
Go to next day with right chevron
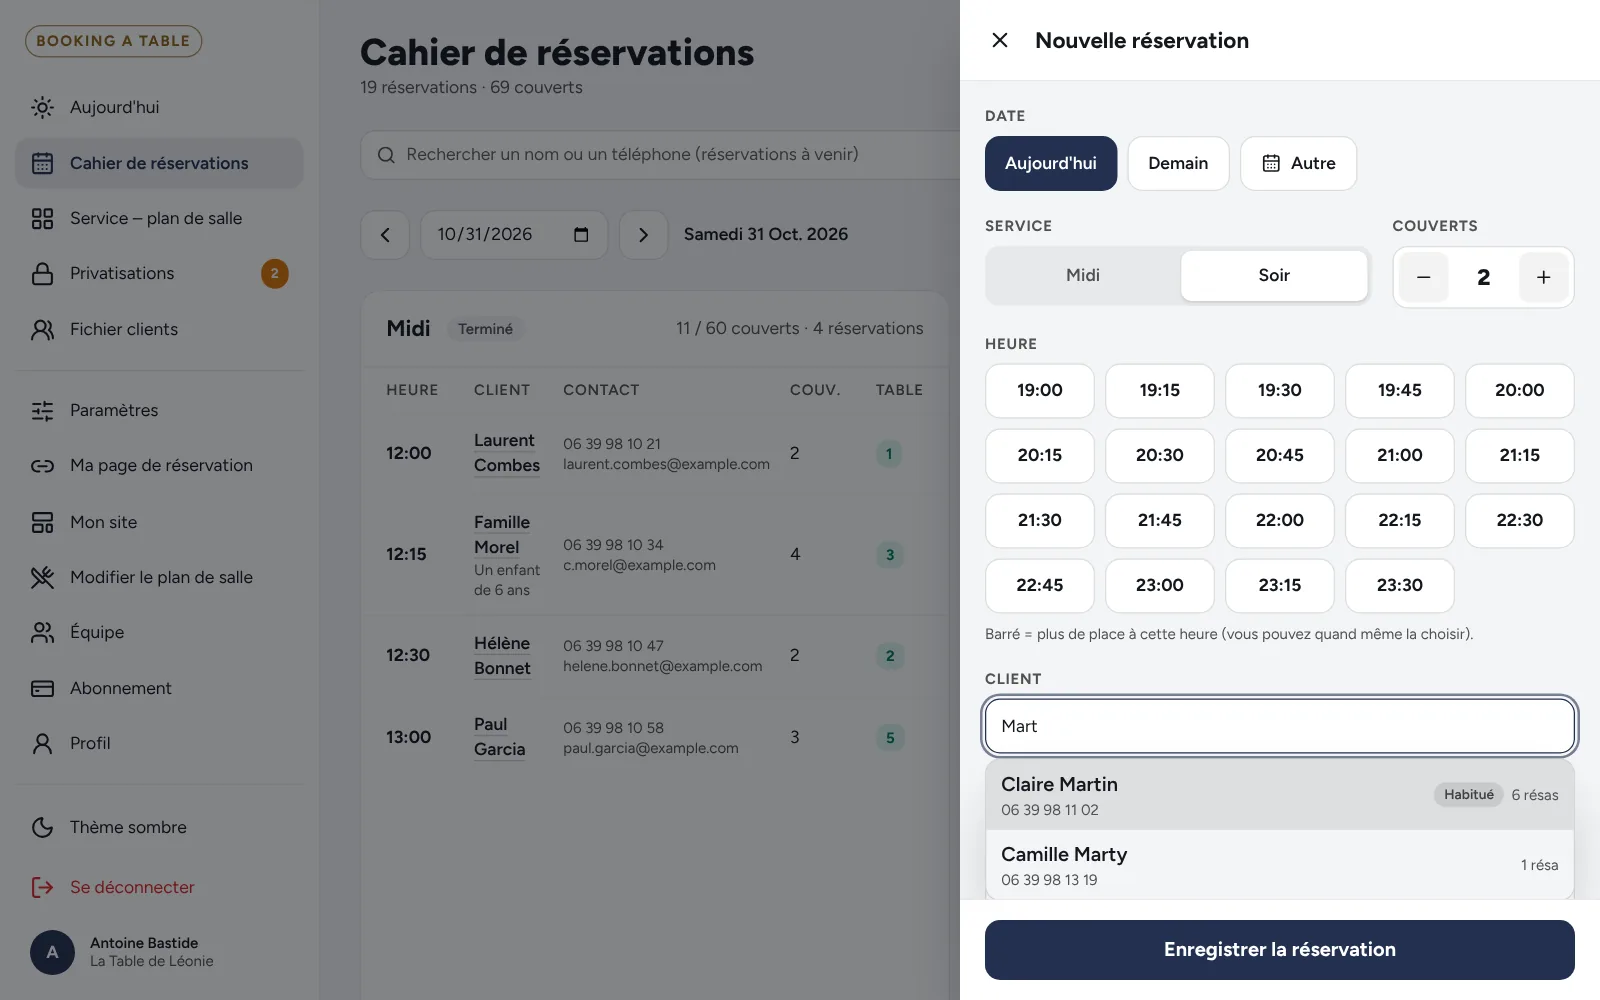click(643, 235)
